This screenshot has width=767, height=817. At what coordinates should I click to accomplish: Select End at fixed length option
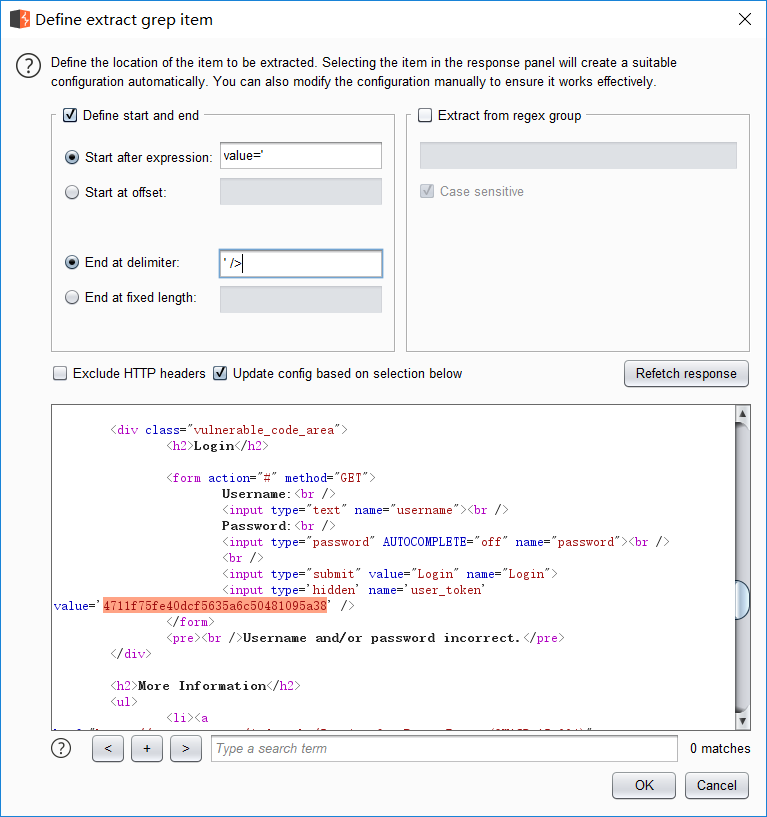pyautogui.click(x=72, y=297)
